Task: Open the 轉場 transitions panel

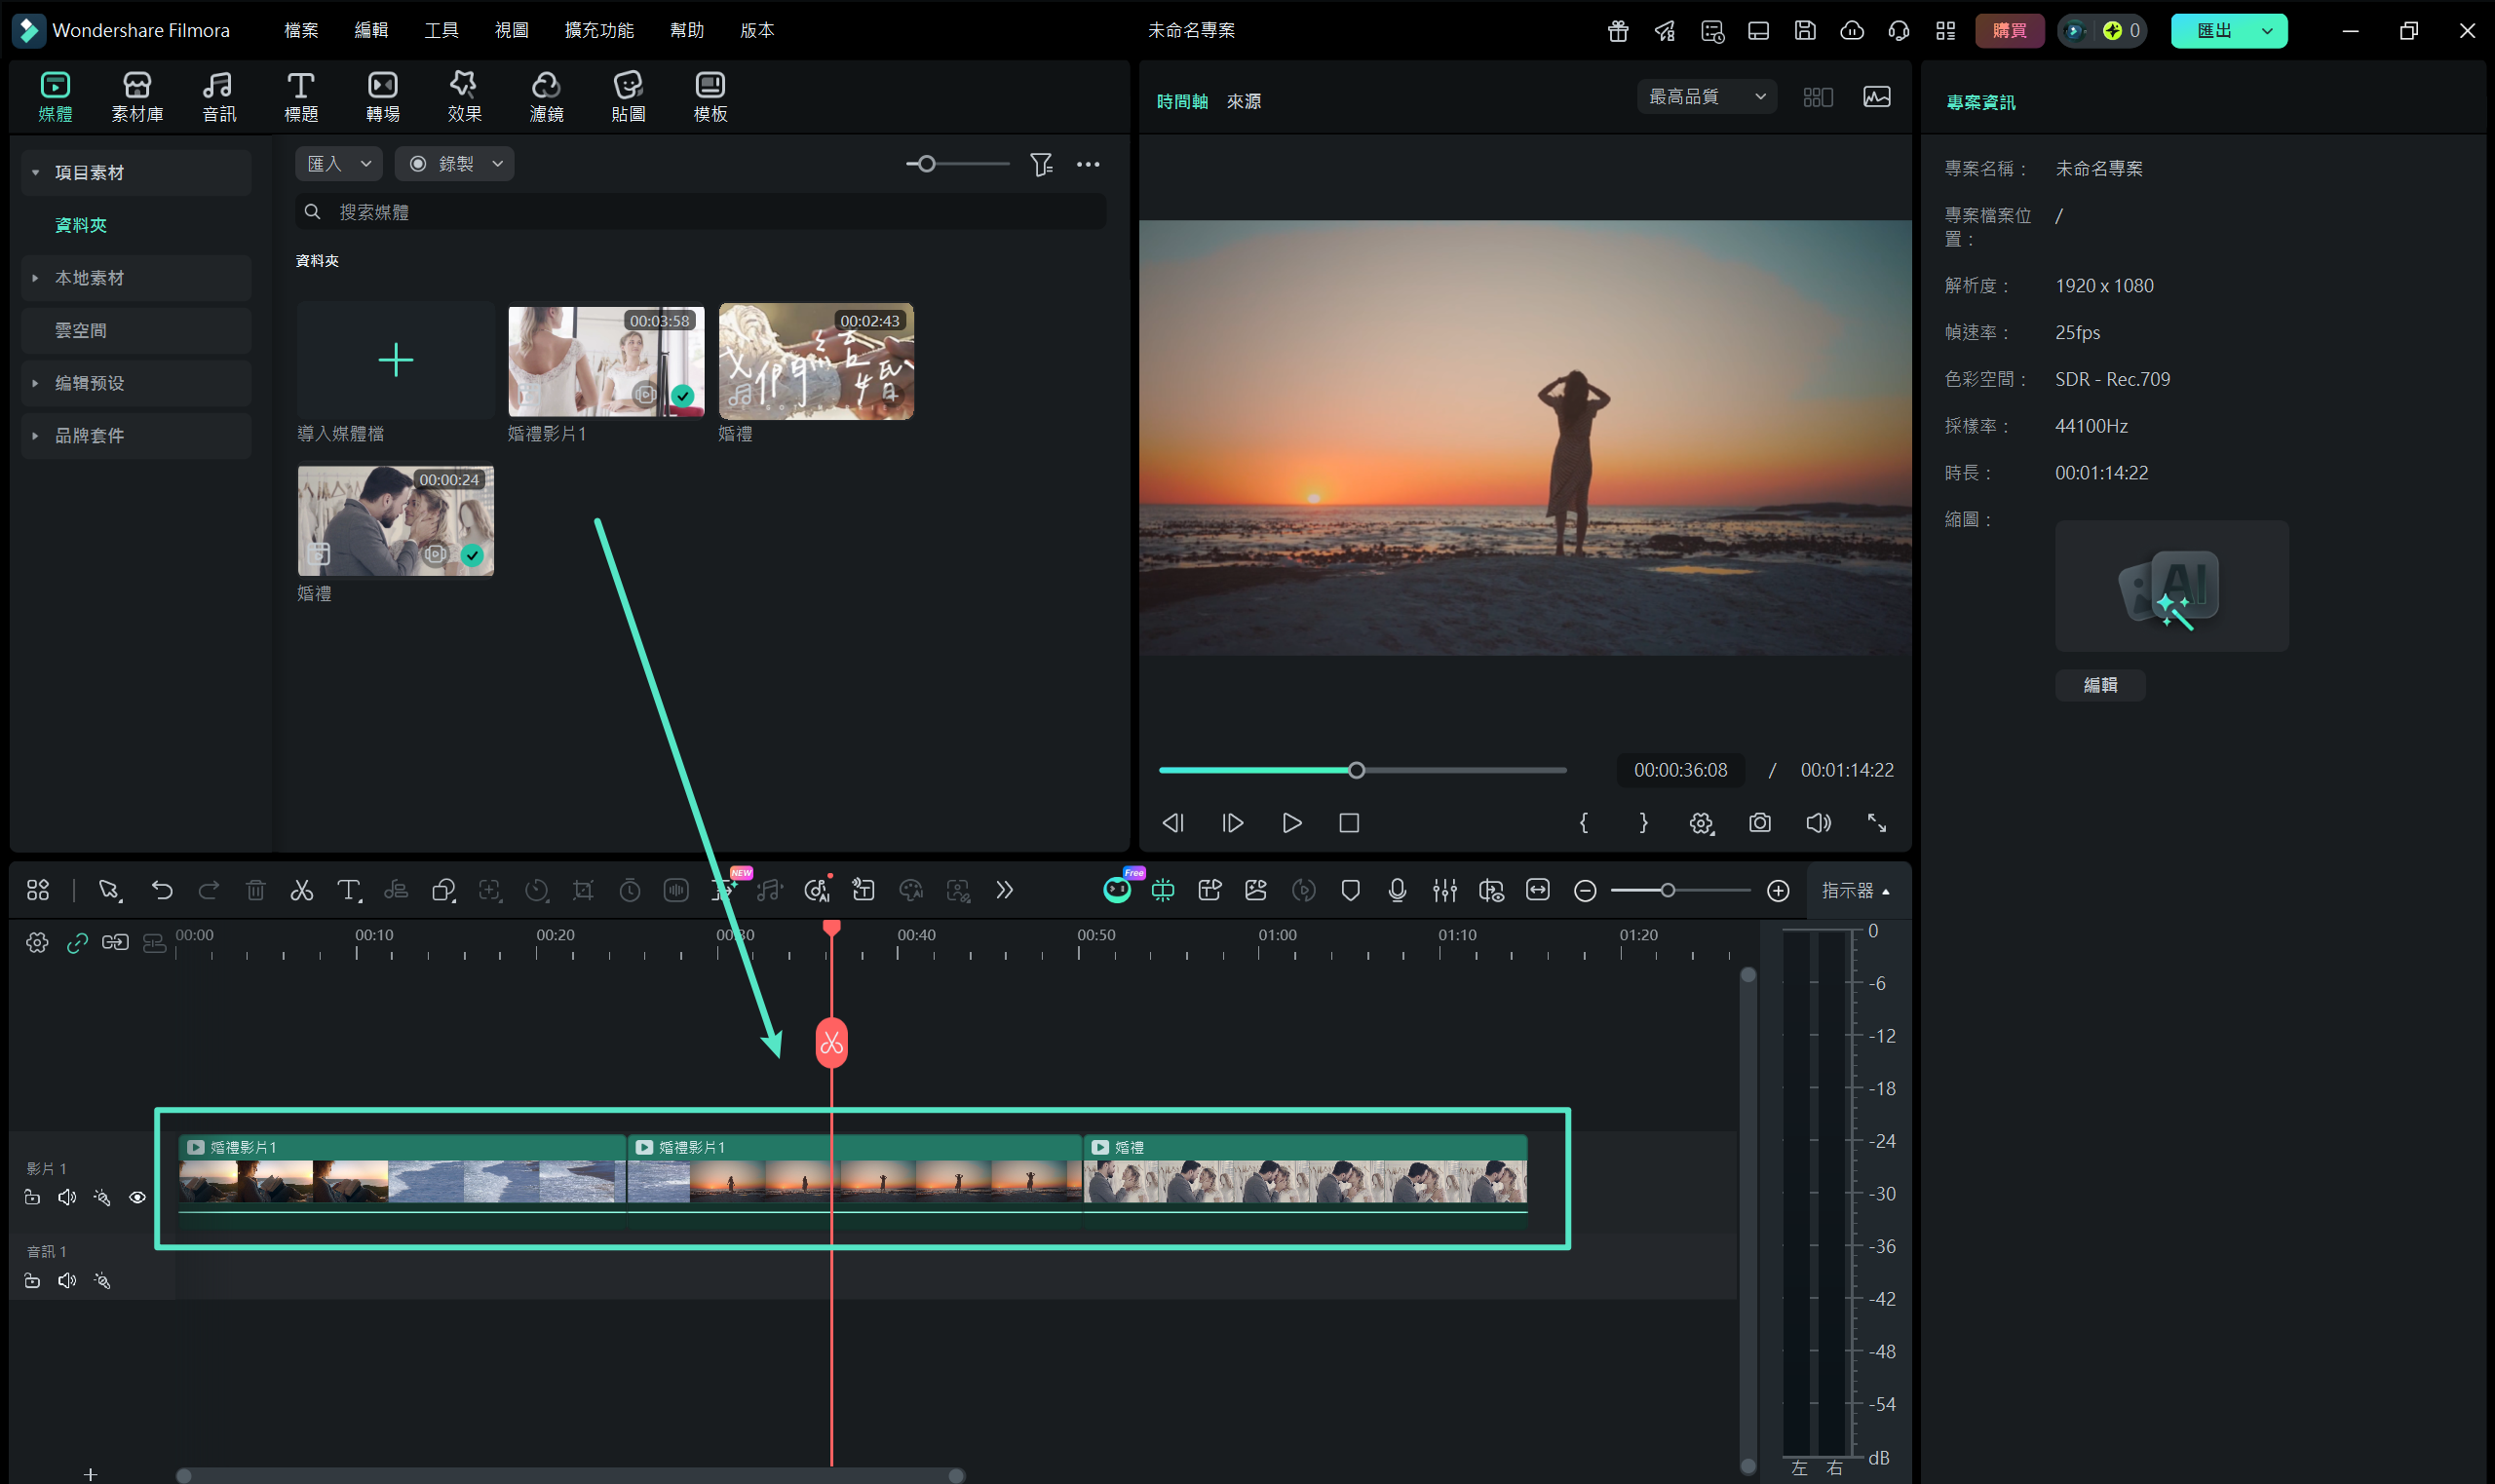Action: click(382, 97)
